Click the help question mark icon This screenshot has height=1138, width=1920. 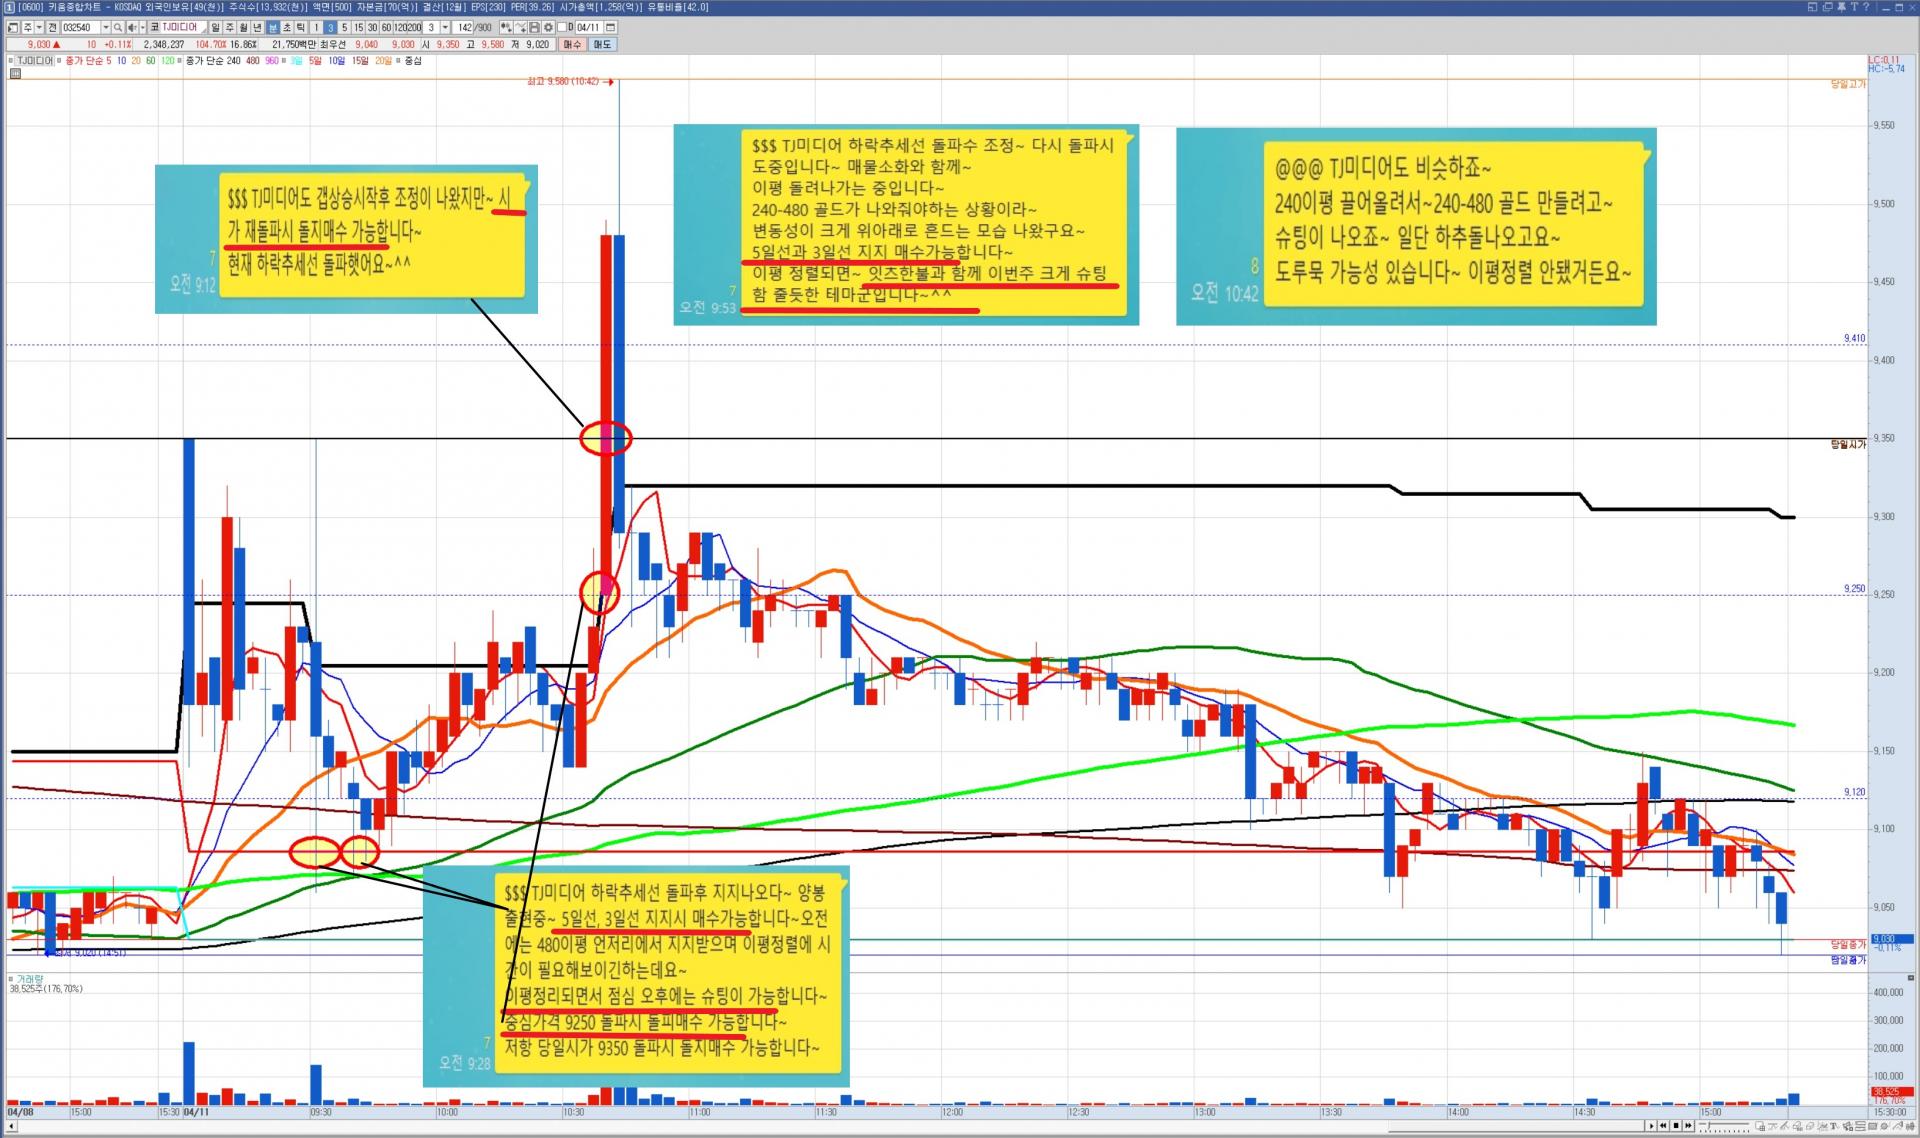tap(1866, 7)
